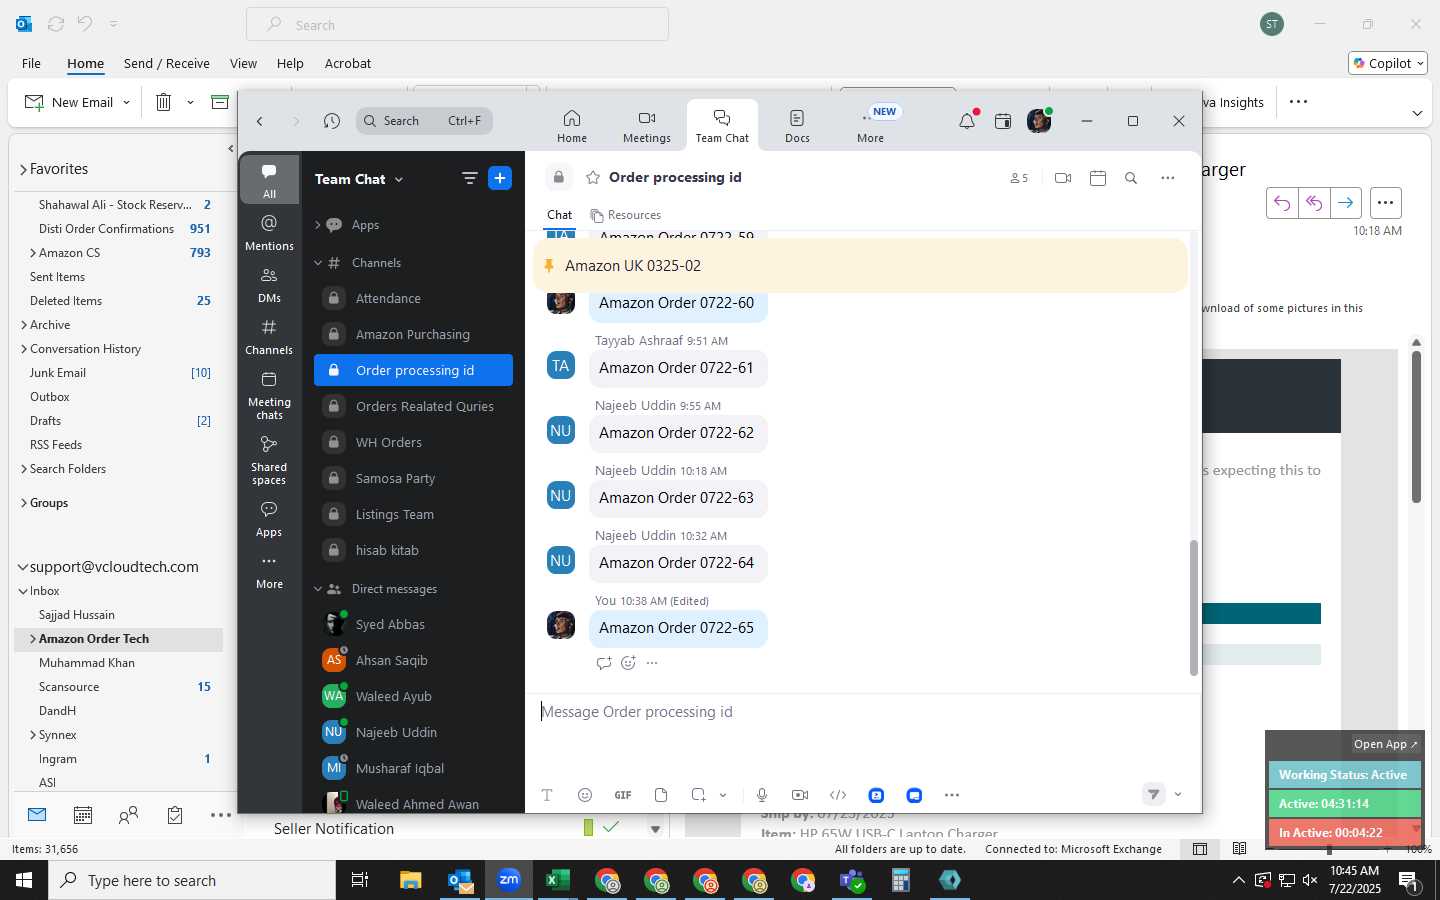Open direct message with Syed Abbas
Image resolution: width=1440 pixels, height=900 pixels.
pyautogui.click(x=413, y=624)
